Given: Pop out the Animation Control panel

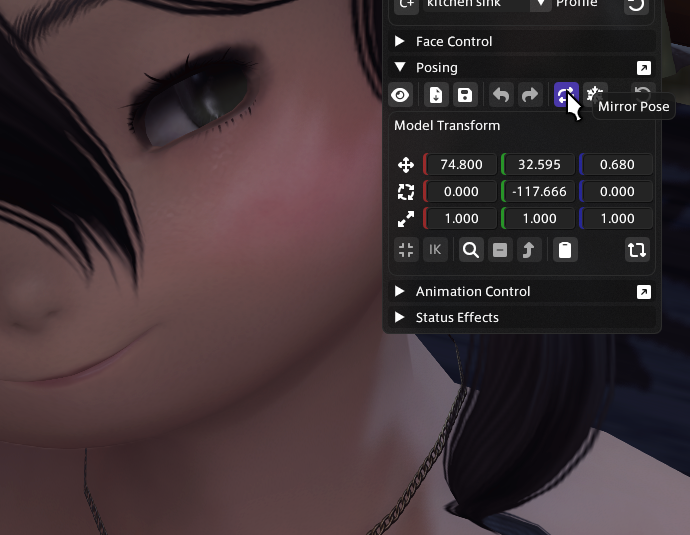Looking at the screenshot, I should pos(644,292).
